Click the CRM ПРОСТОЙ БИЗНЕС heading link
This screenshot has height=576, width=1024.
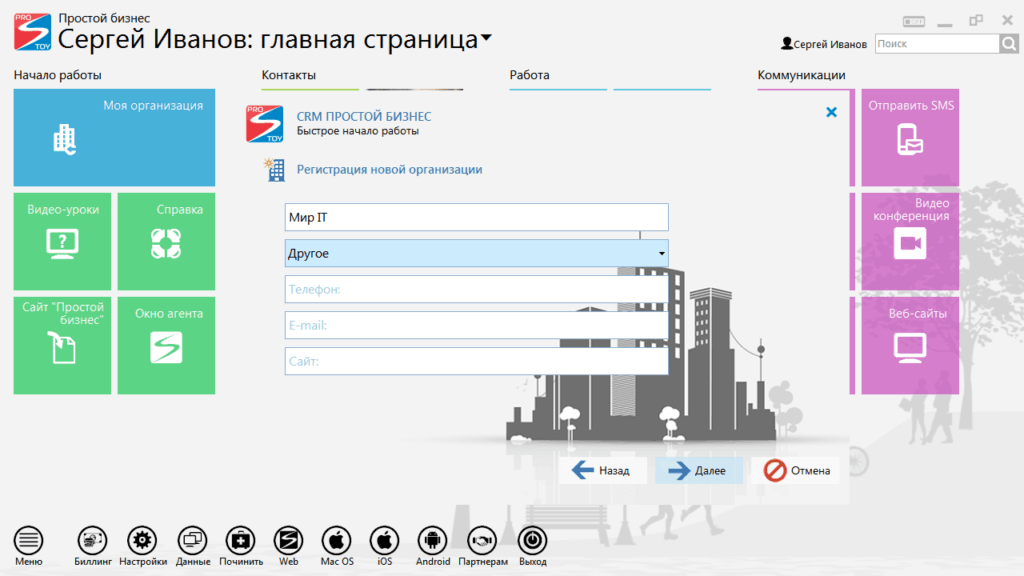364,116
